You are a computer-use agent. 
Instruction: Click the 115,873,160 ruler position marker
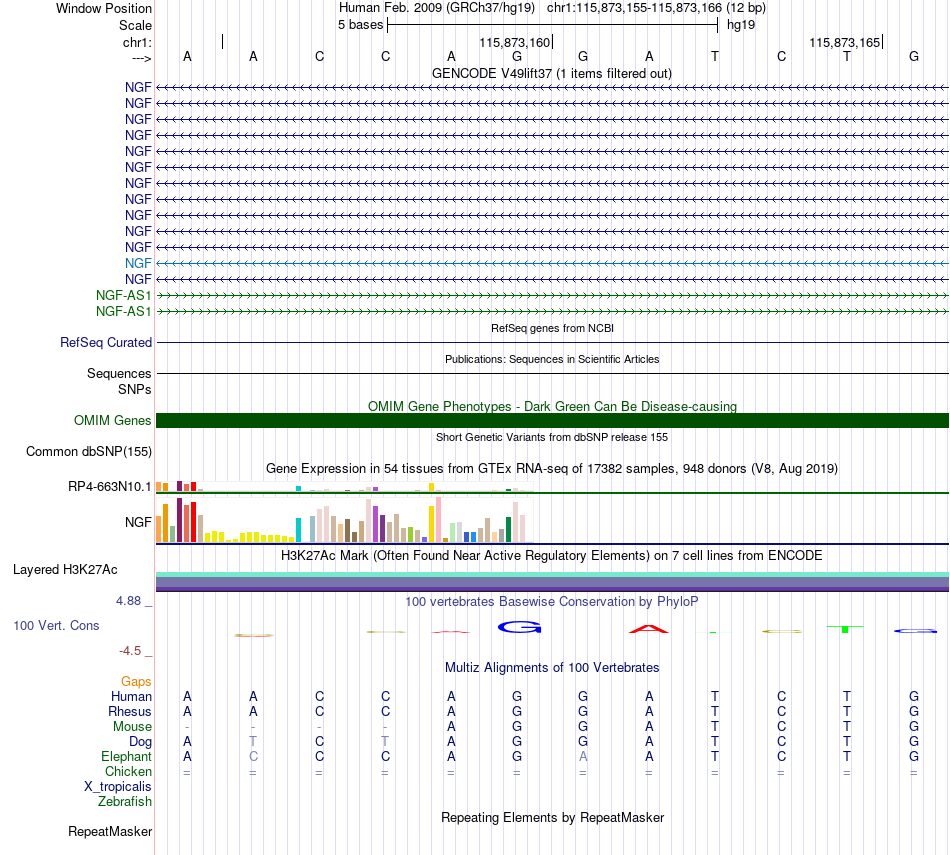tap(516, 42)
